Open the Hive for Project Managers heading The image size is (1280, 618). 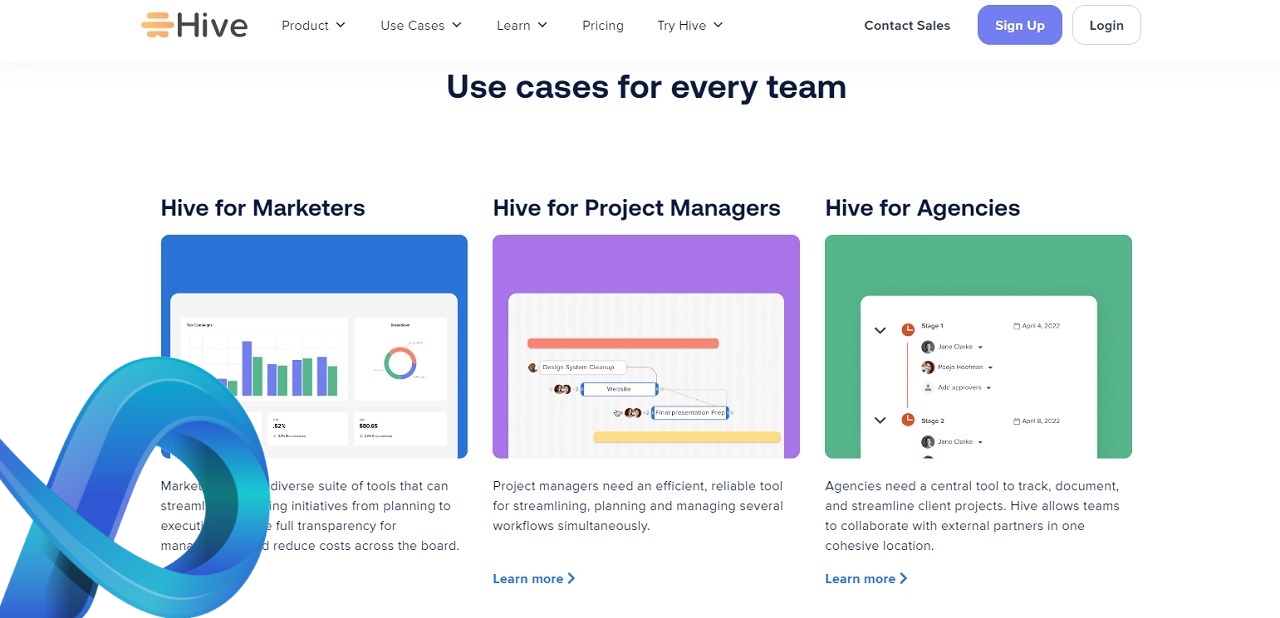[x=636, y=208]
